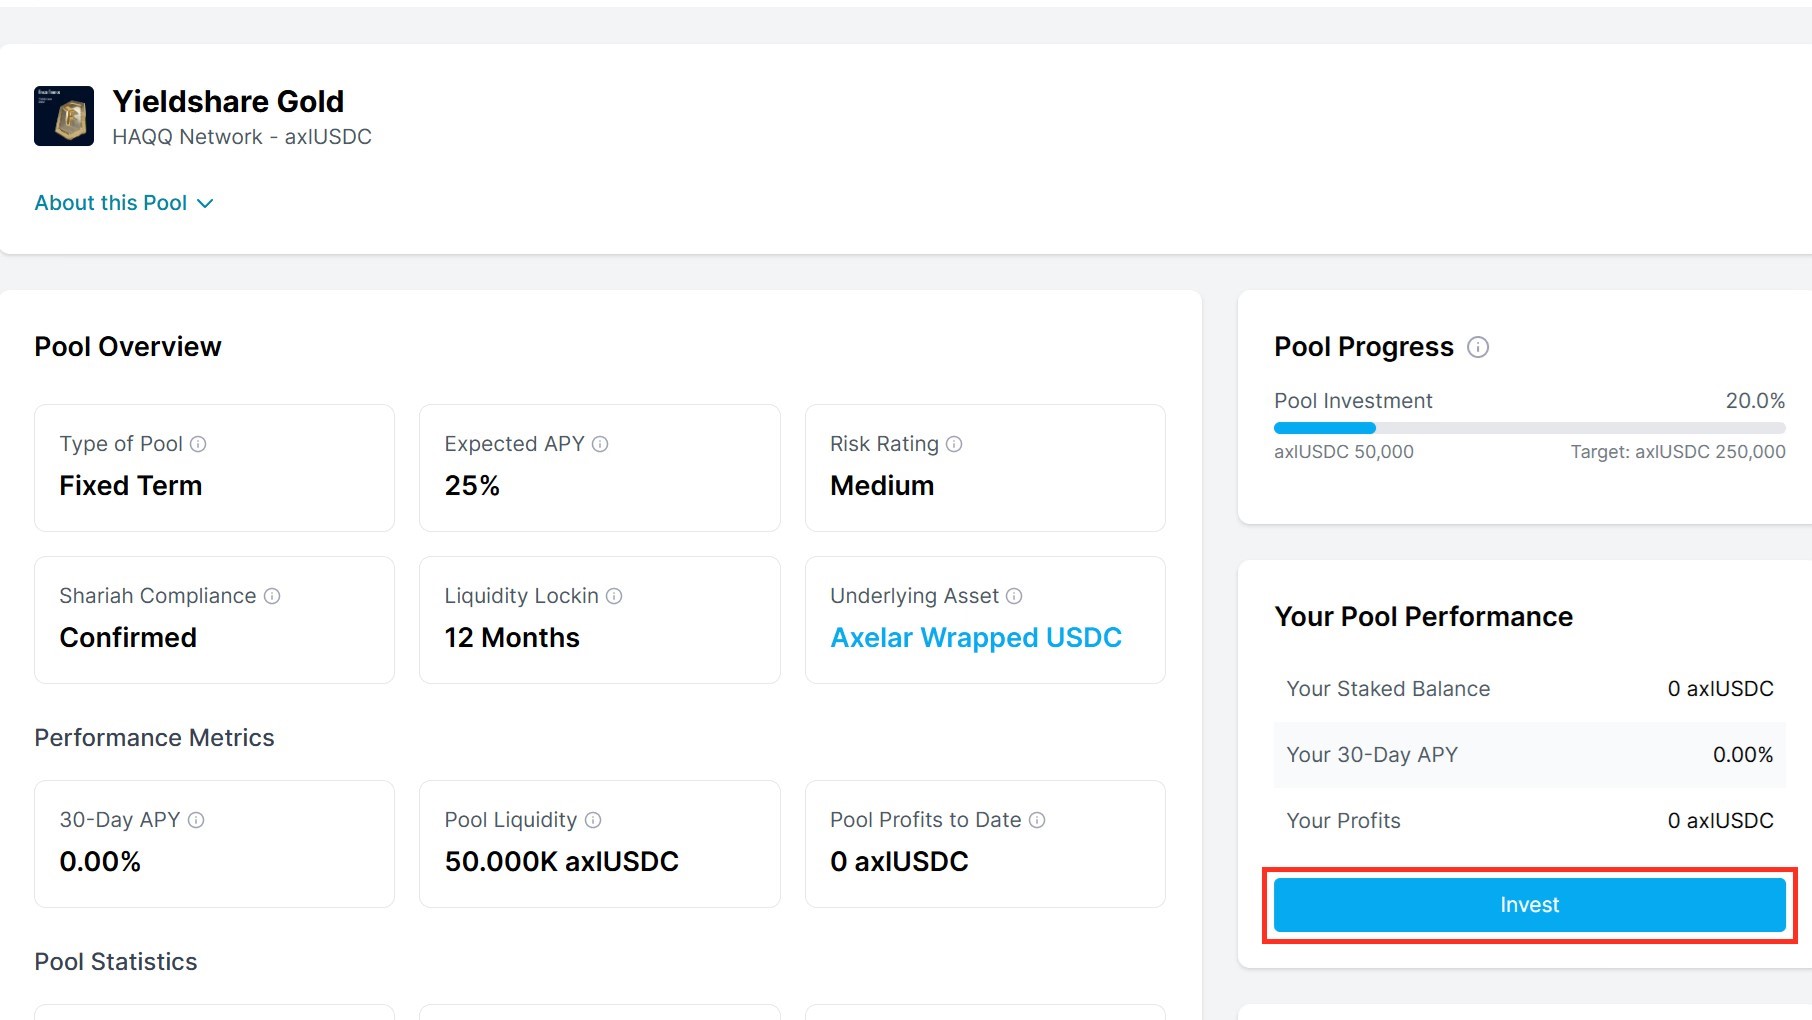Select the HAQQ Network - axlUSDC subtitle

[x=242, y=137]
